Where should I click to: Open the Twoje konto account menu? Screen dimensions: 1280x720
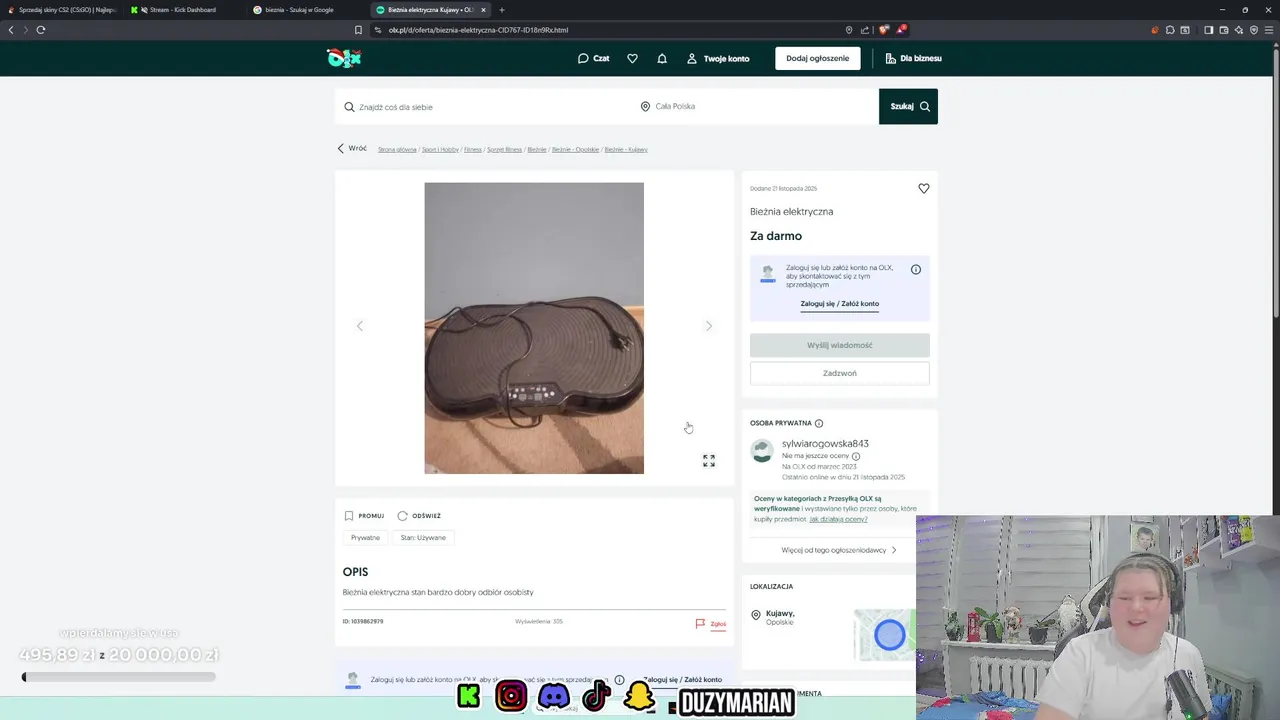point(718,58)
